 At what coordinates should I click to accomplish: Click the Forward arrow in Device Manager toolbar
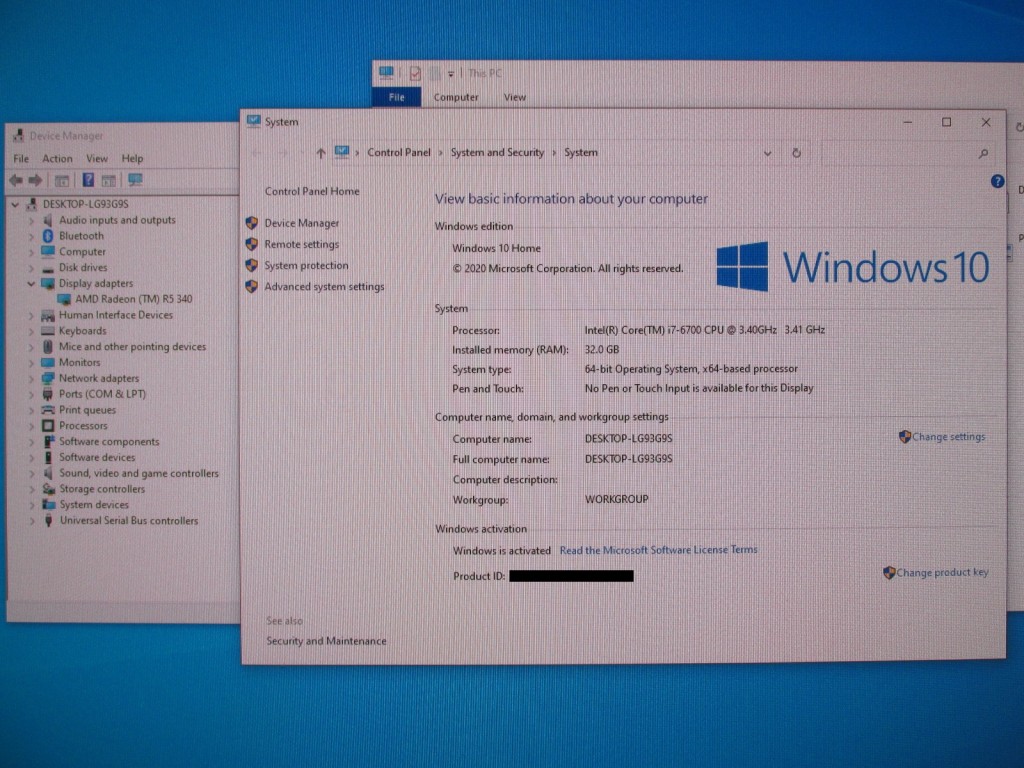click(x=36, y=180)
